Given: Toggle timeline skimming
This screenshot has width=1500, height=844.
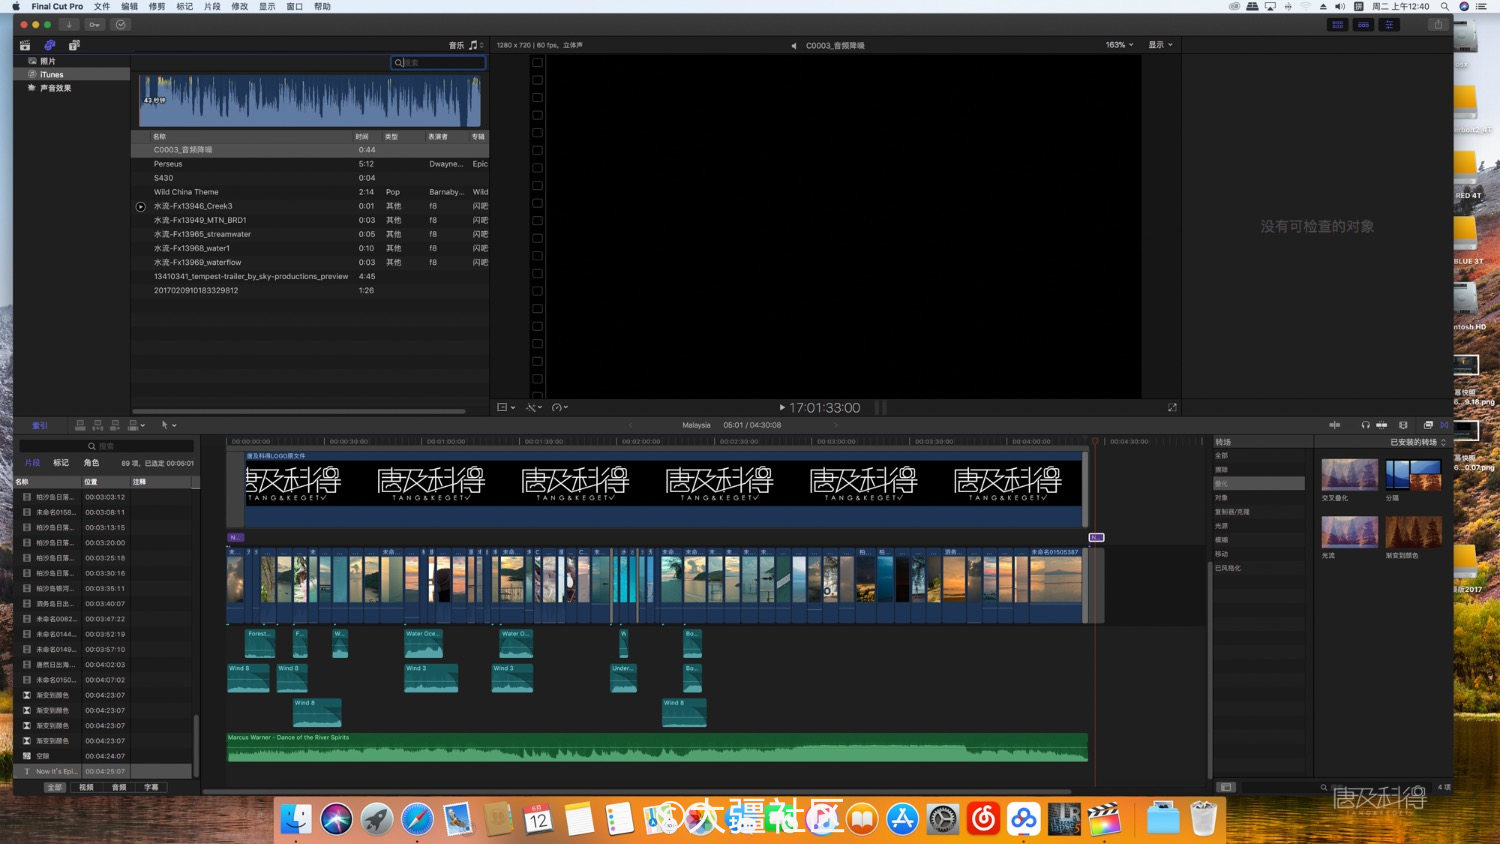Looking at the screenshot, I should pyautogui.click(x=1334, y=425).
